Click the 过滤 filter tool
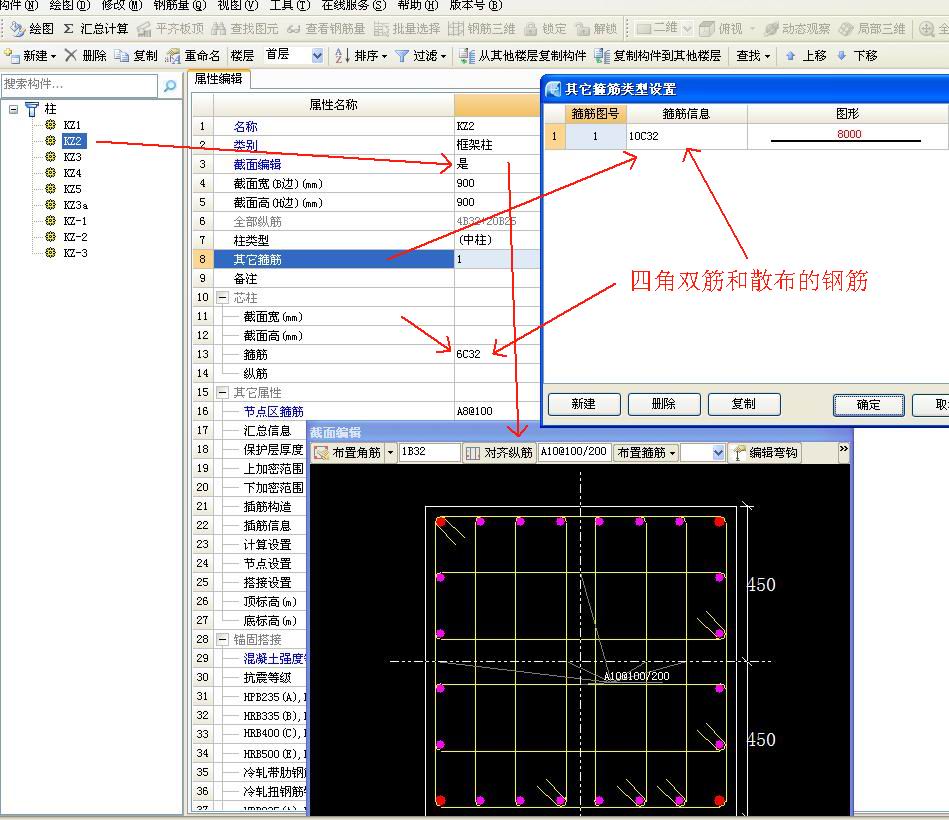The image size is (949, 820). 421,56
